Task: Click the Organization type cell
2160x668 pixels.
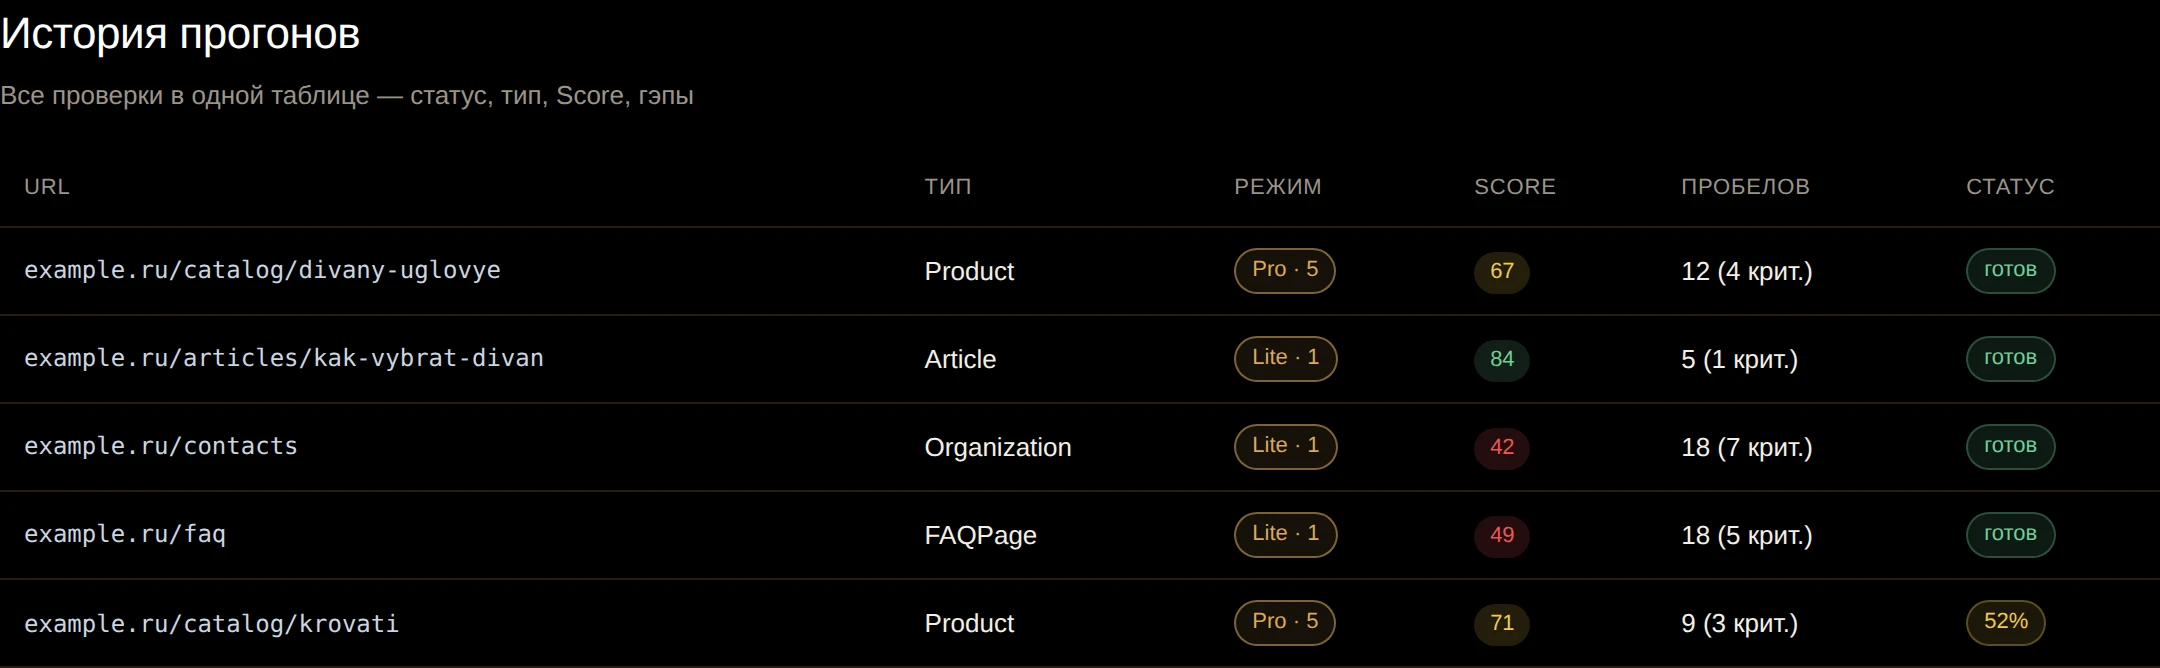Action: (998, 447)
